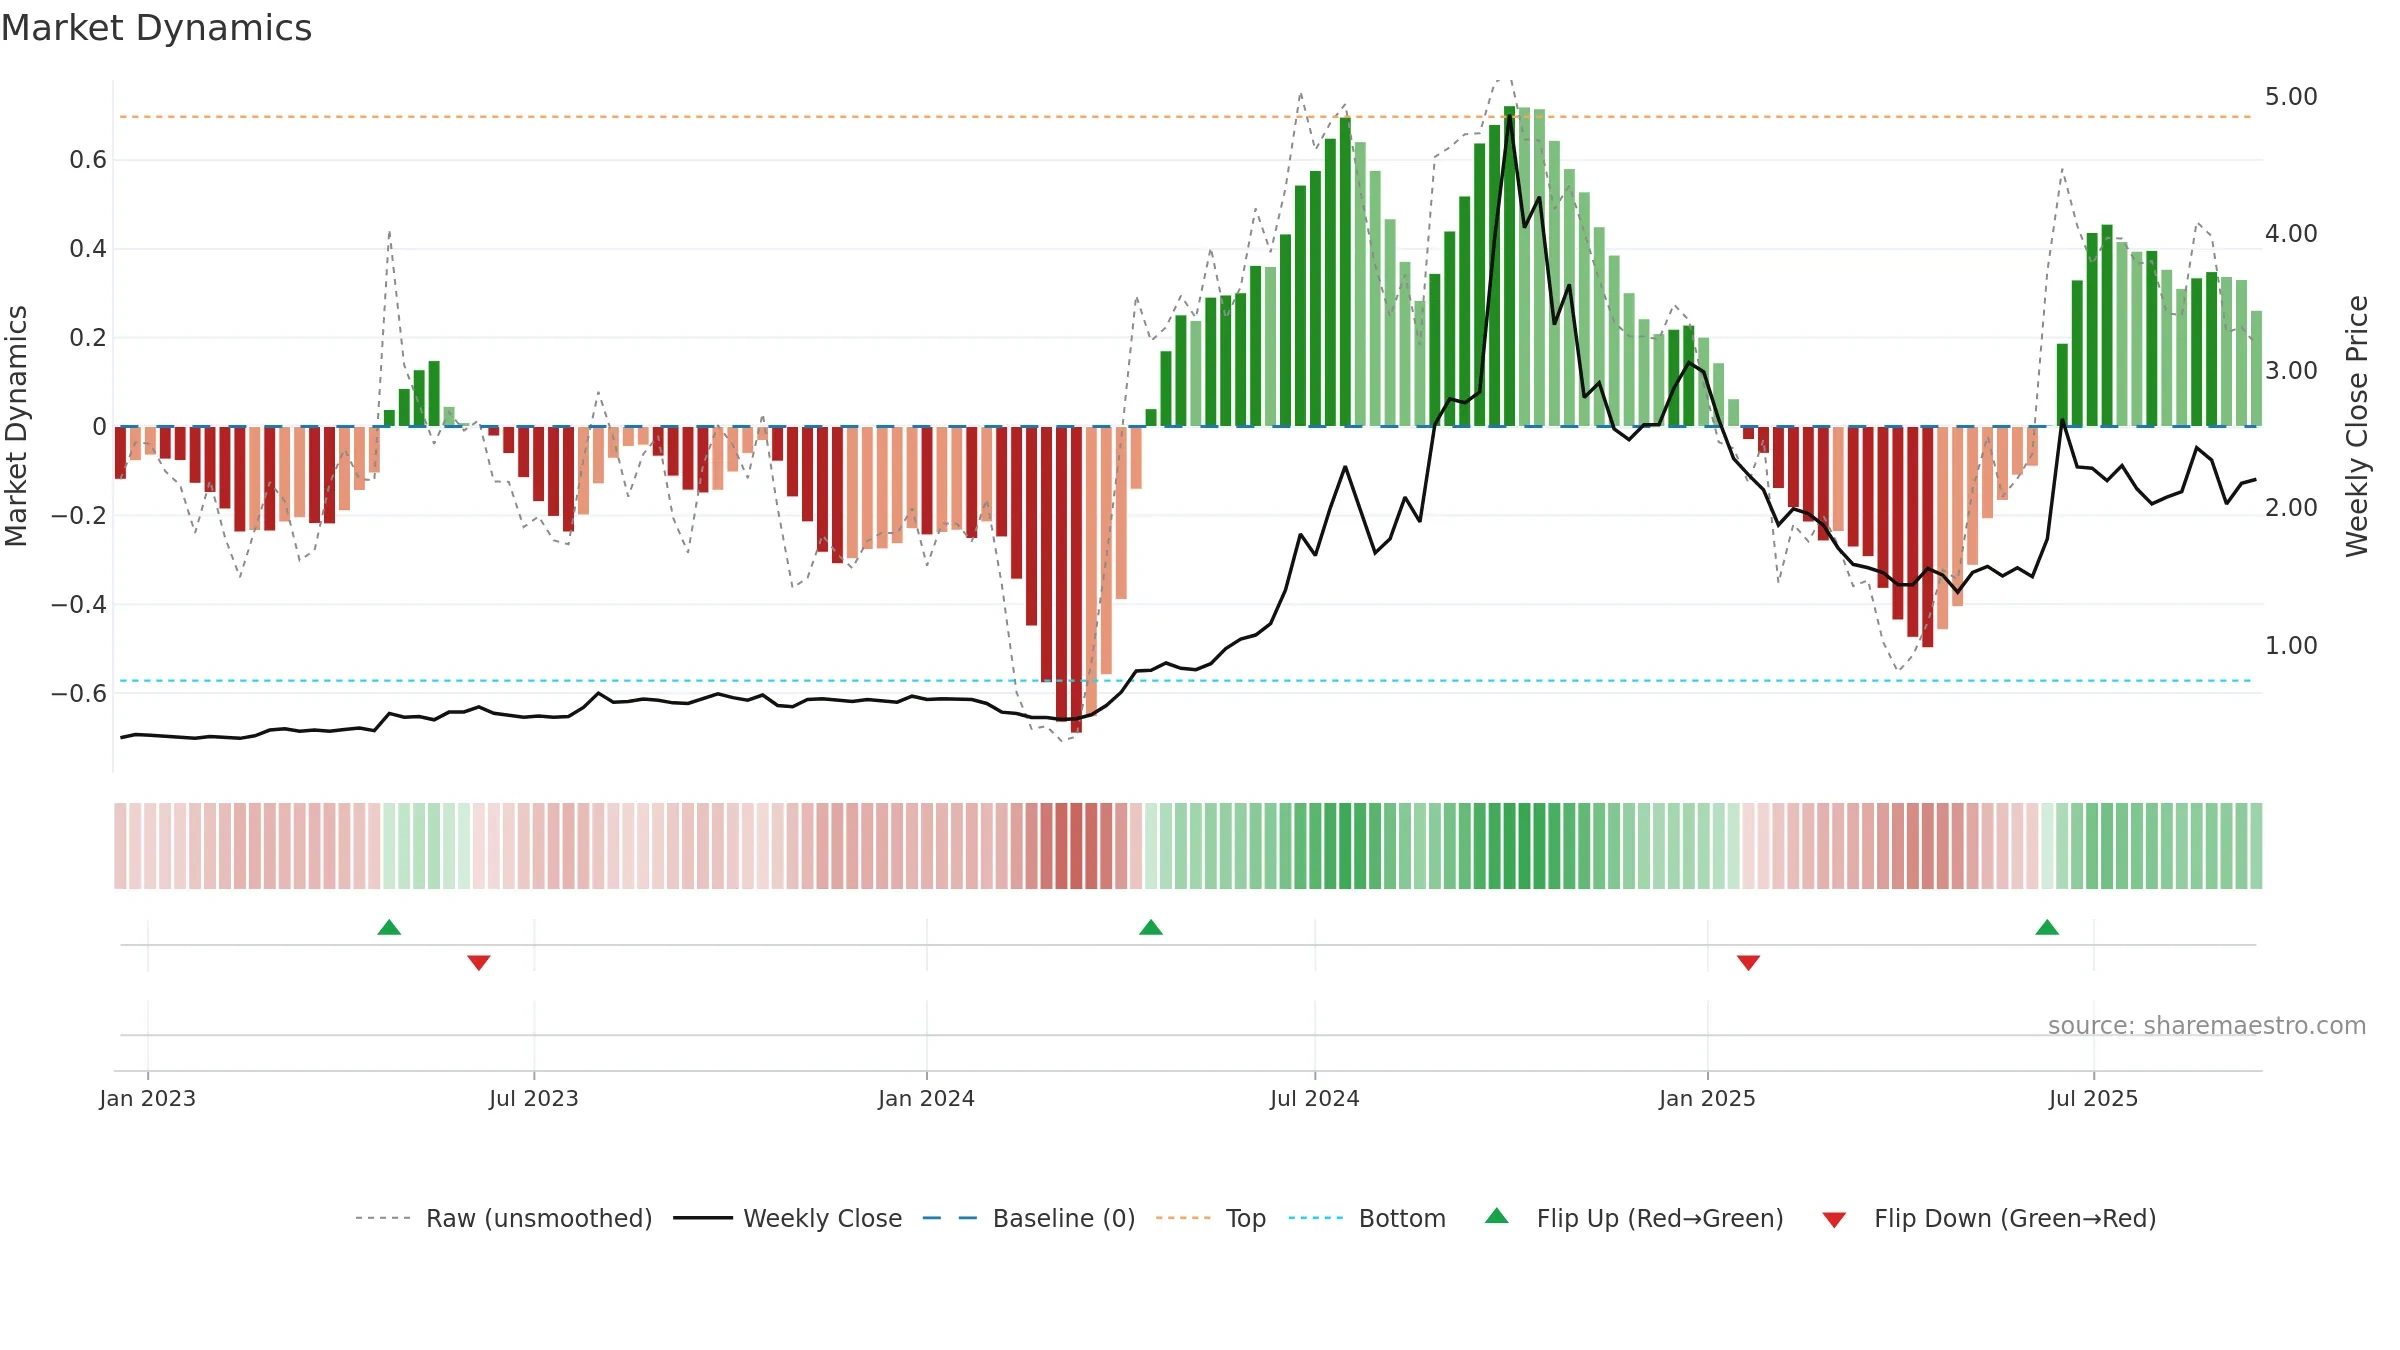The width and height of the screenshot is (2400, 1350).
Task: Click the weekly close price peak in late 2024
Action: point(1509,116)
